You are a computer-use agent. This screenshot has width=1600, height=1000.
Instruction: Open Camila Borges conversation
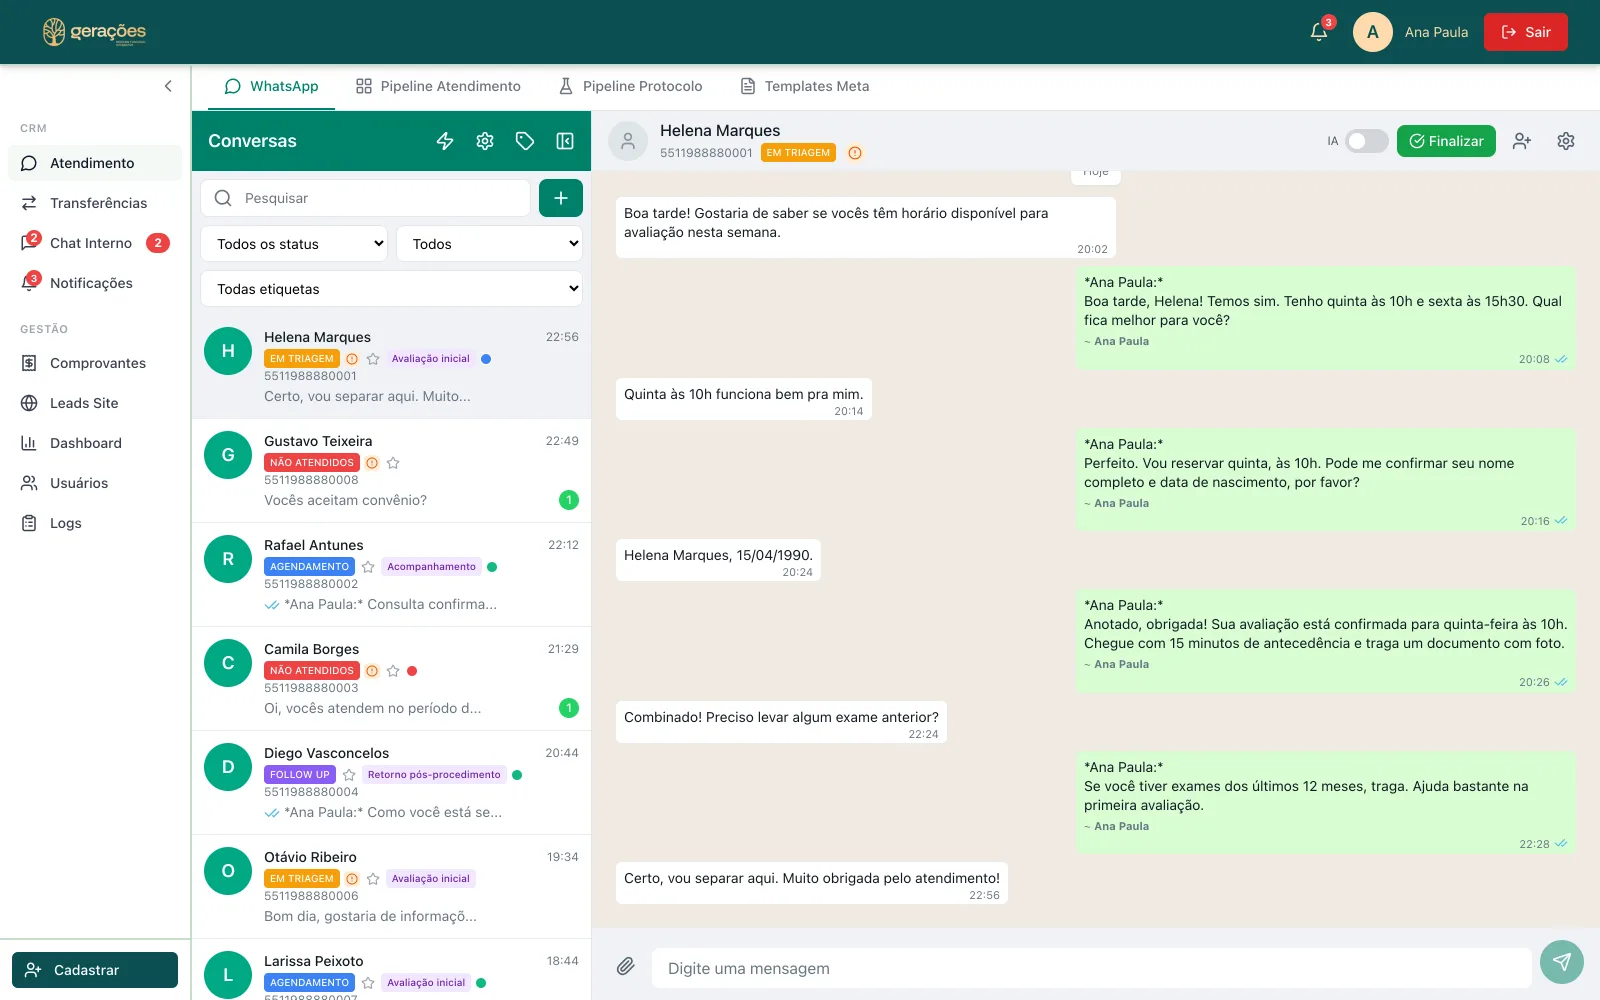(392, 679)
